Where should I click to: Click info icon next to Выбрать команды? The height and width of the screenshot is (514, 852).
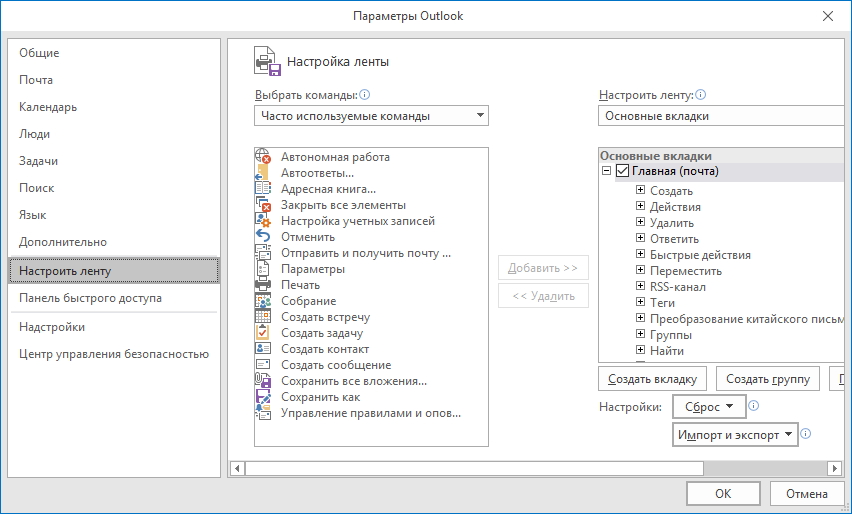(365, 95)
